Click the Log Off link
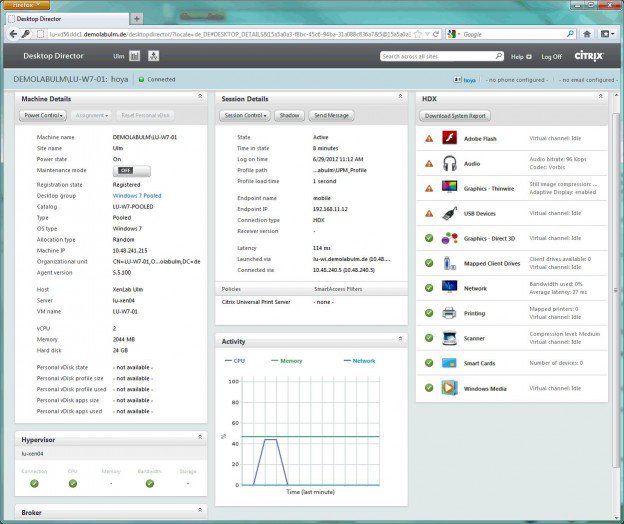624x524 pixels. coord(552,56)
